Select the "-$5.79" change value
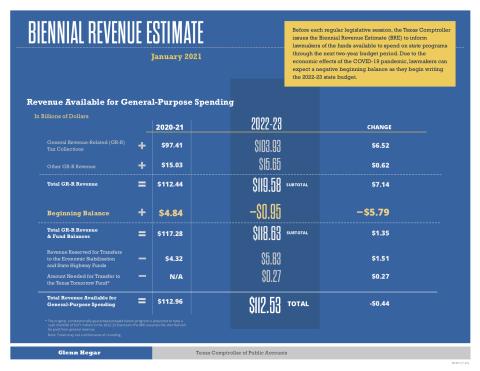 pyautogui.click(x=373, y=212)
